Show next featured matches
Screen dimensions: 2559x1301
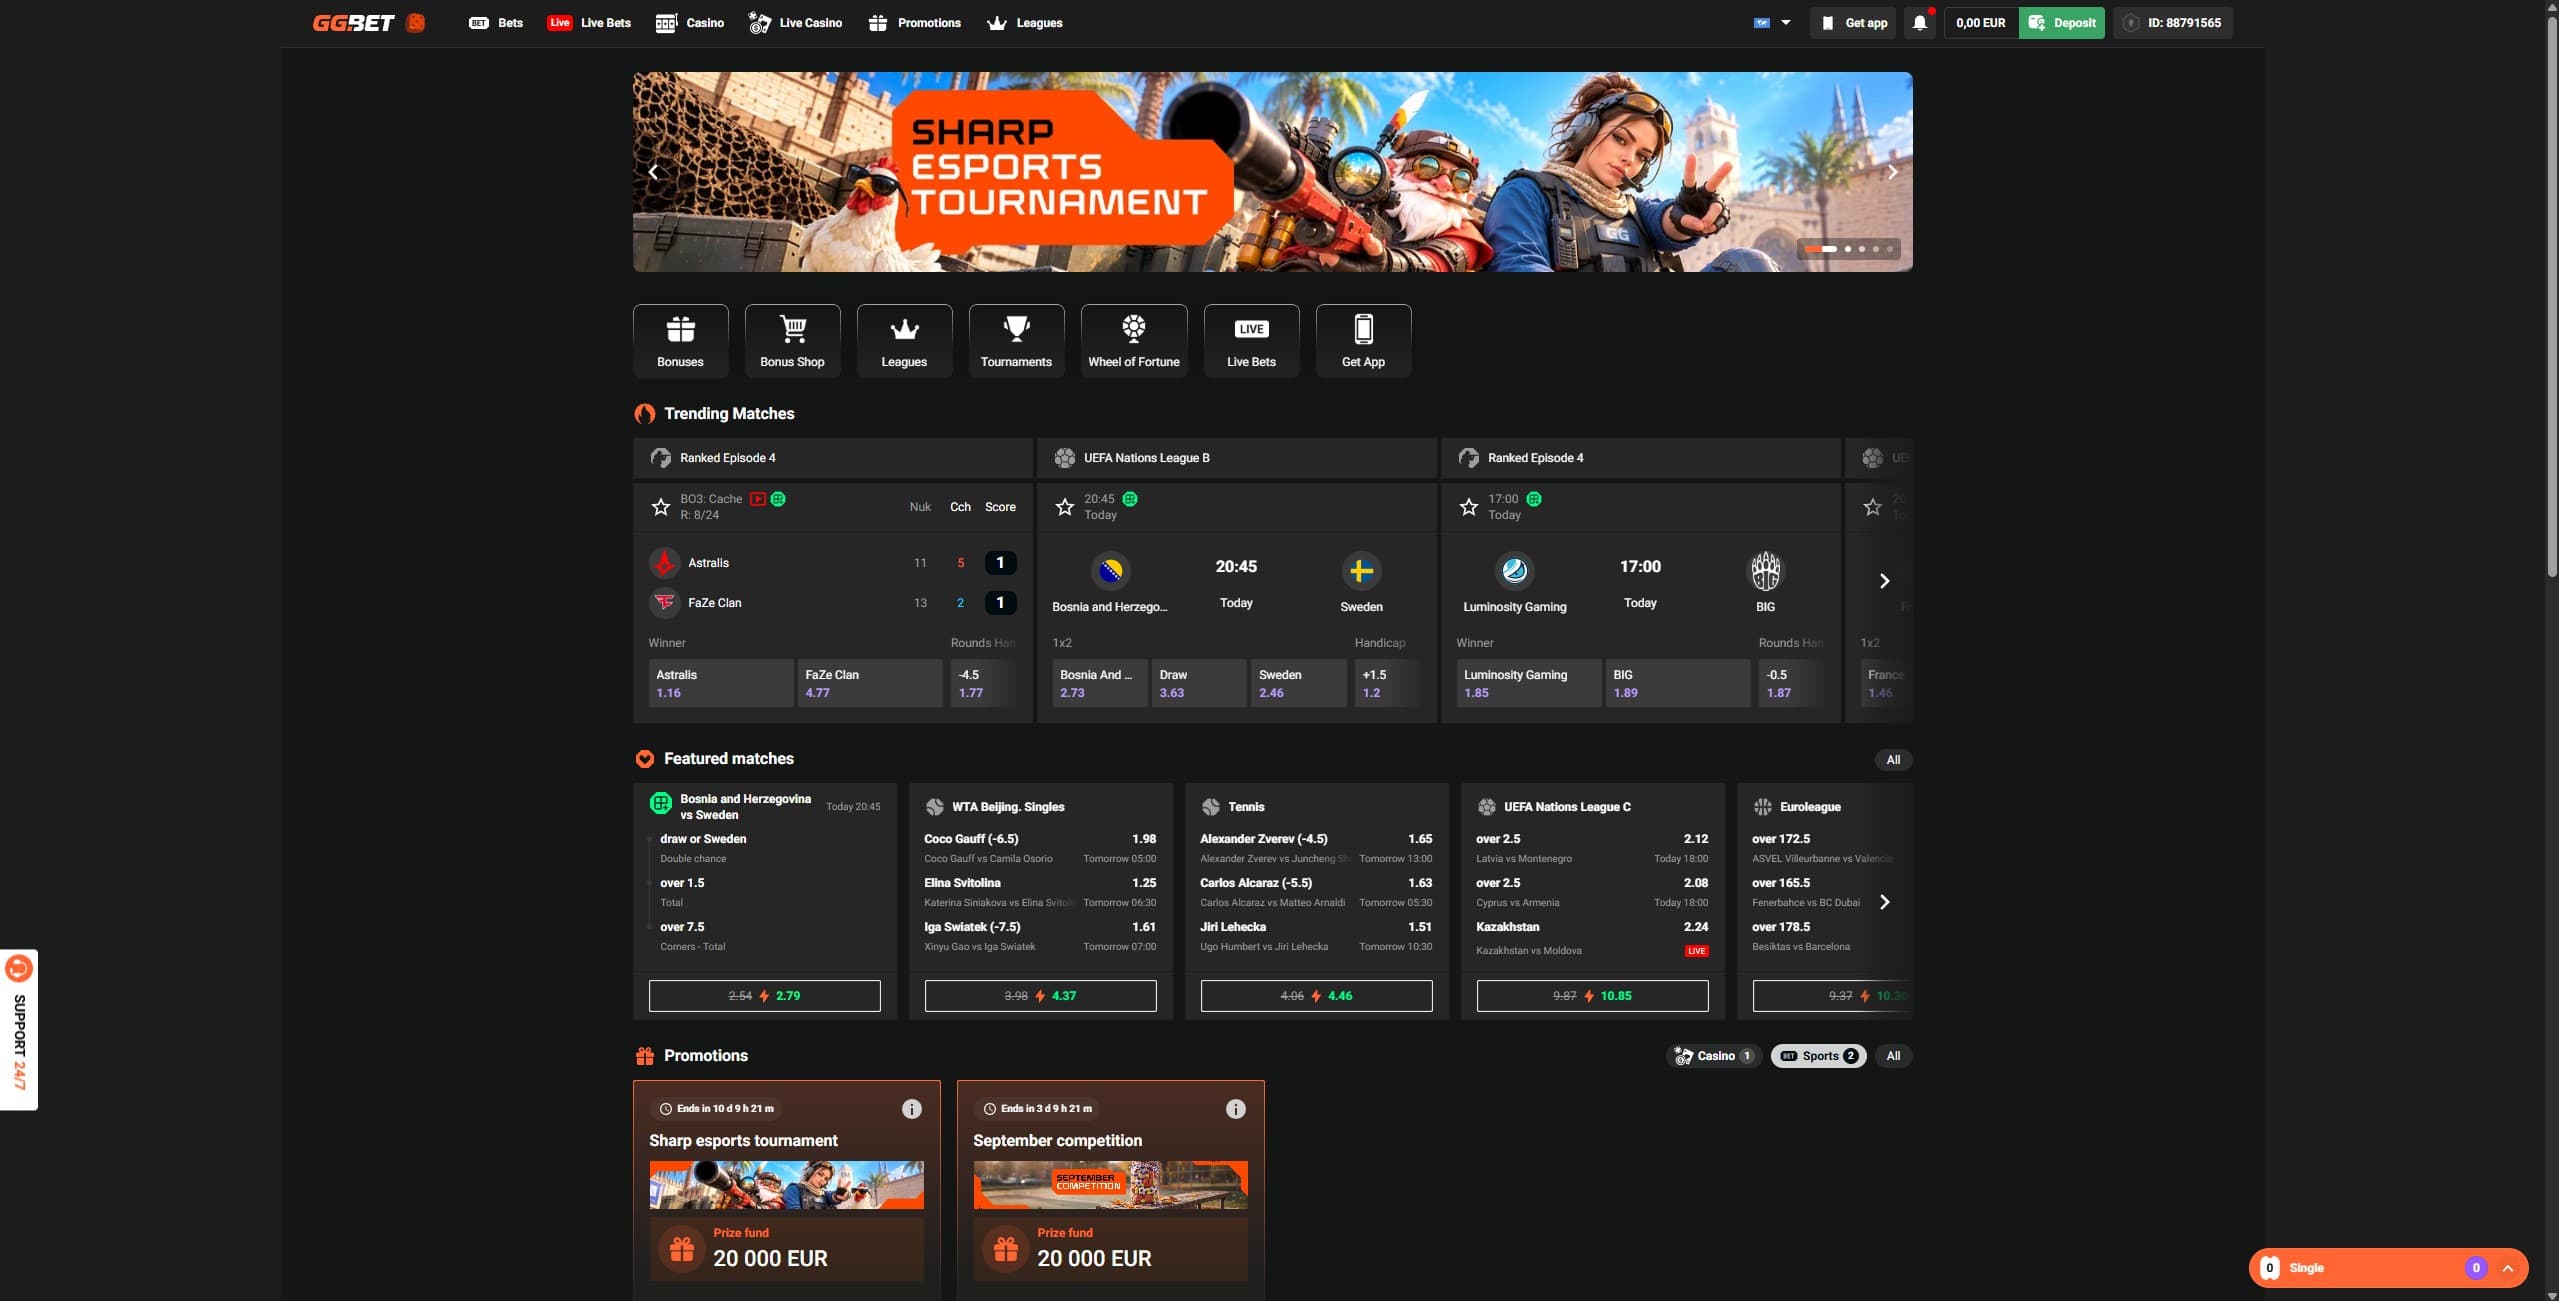point(1884,902)
